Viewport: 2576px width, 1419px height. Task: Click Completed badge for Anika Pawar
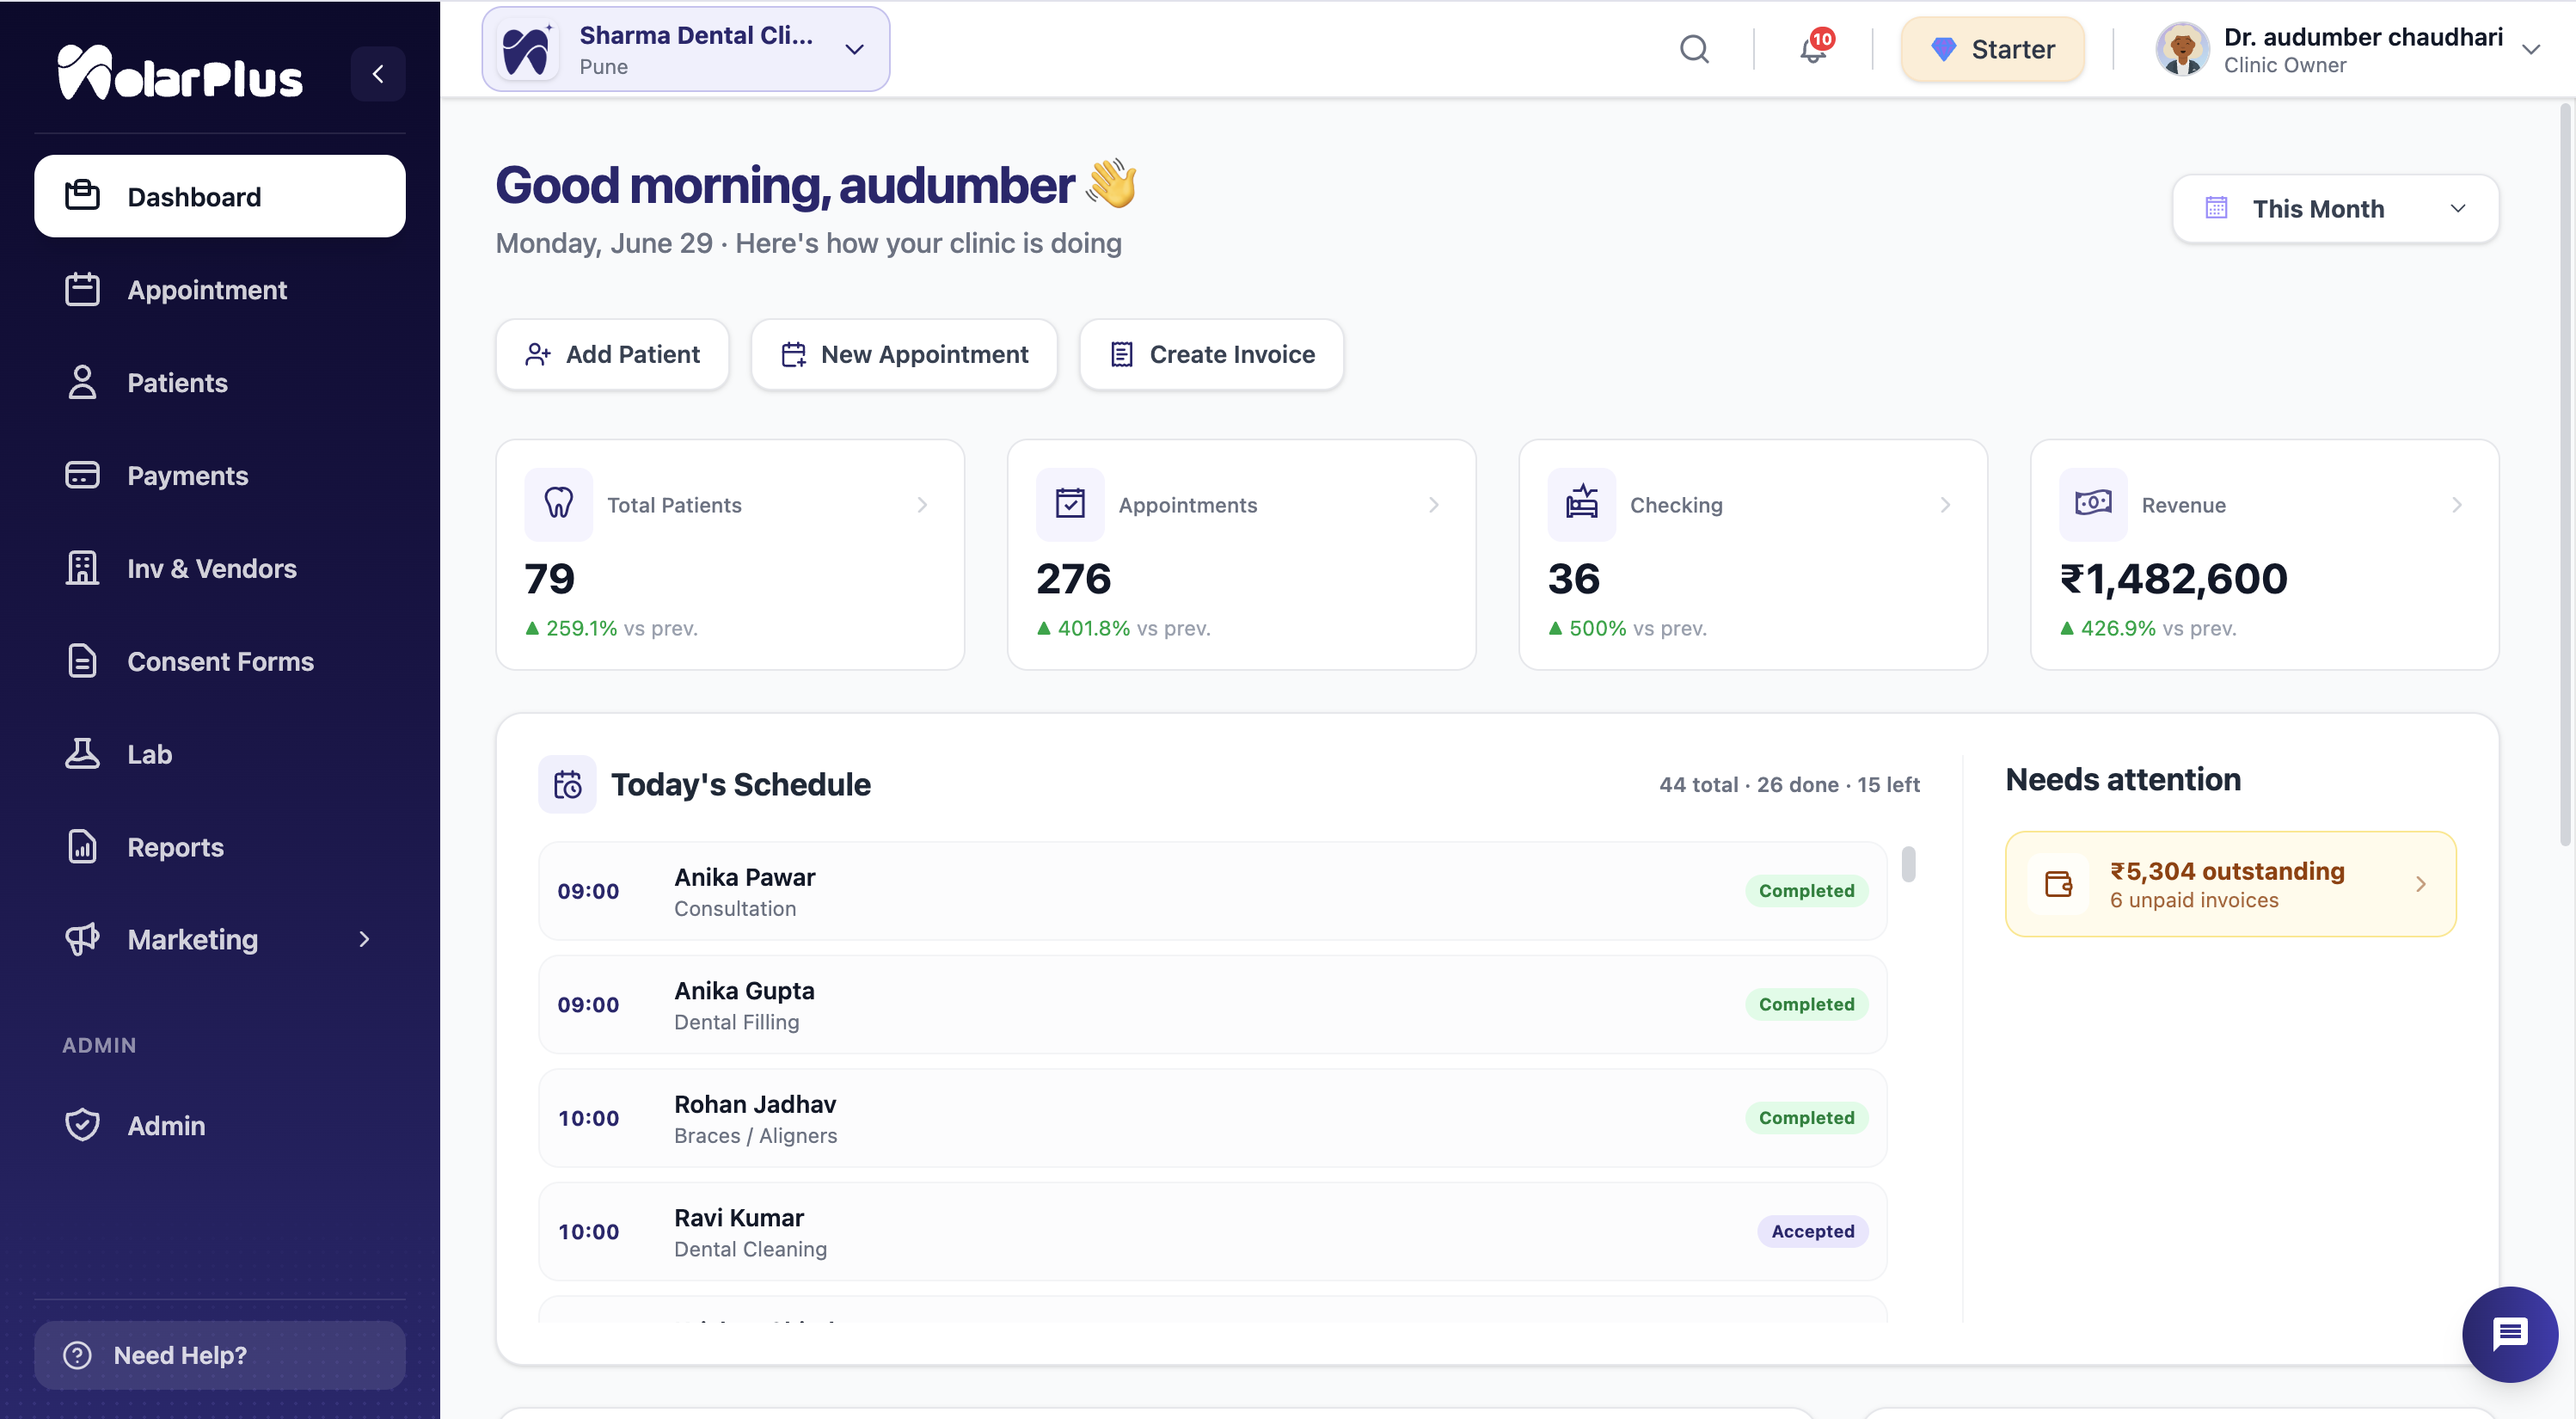1806,890
